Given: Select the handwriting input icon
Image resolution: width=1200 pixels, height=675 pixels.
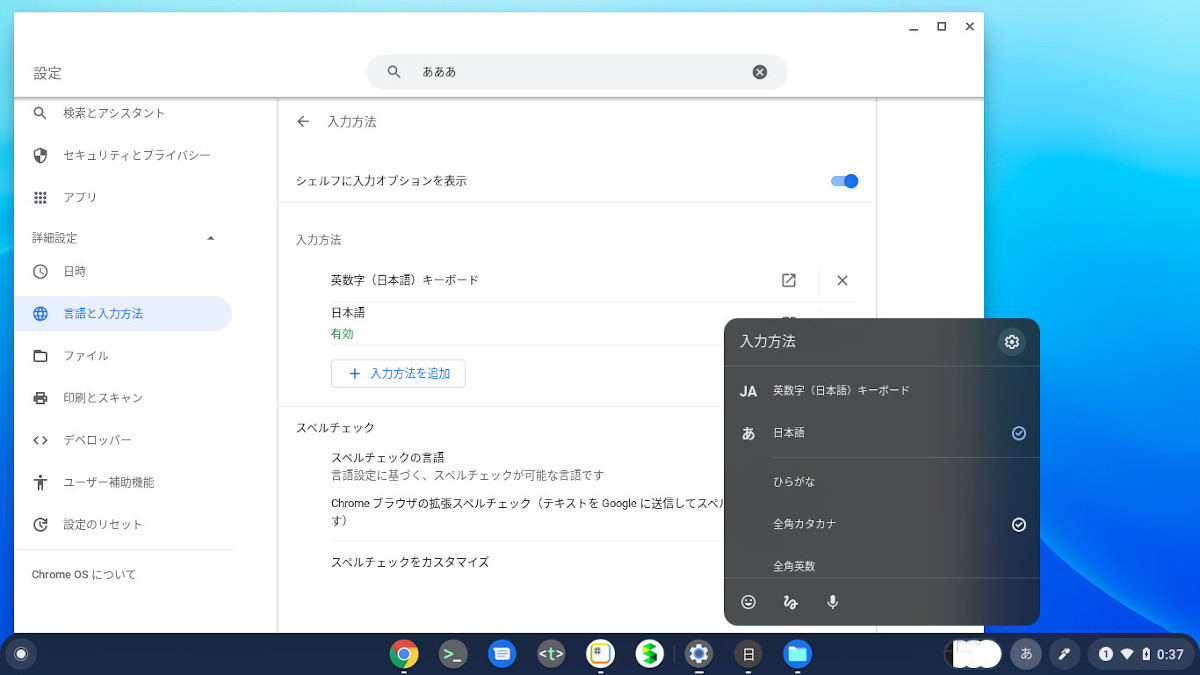Looking at the screenshot, I should tap(790, 602).
